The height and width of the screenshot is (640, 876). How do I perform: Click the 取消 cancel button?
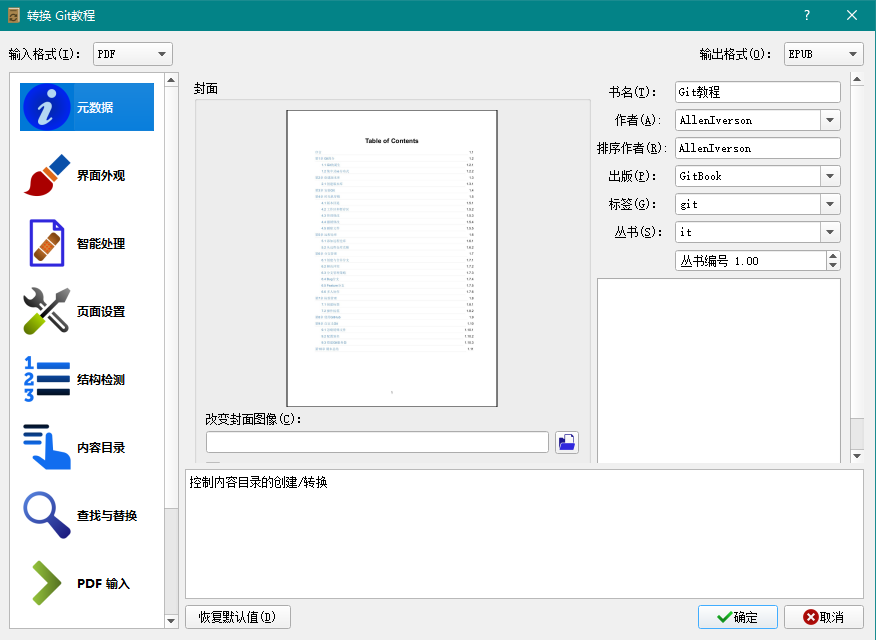(823, 617)
